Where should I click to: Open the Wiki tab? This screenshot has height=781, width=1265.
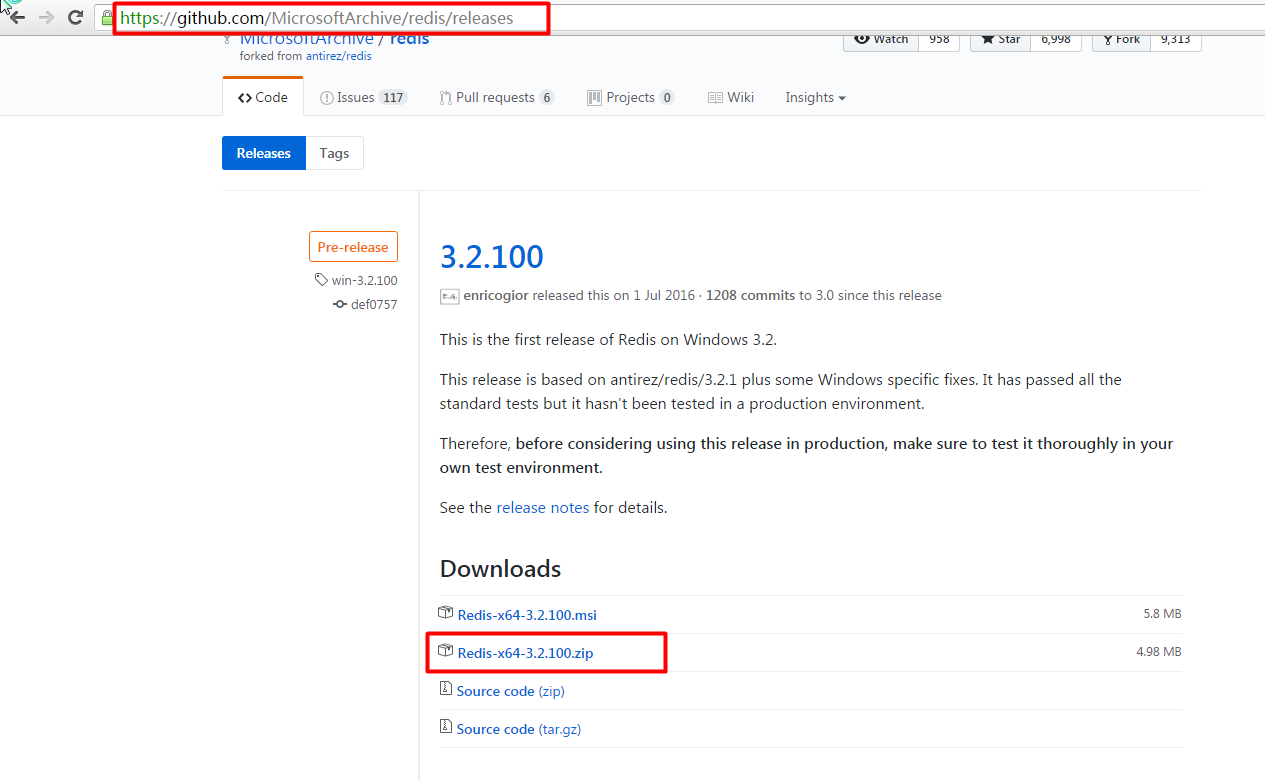(x=731, y=97)
